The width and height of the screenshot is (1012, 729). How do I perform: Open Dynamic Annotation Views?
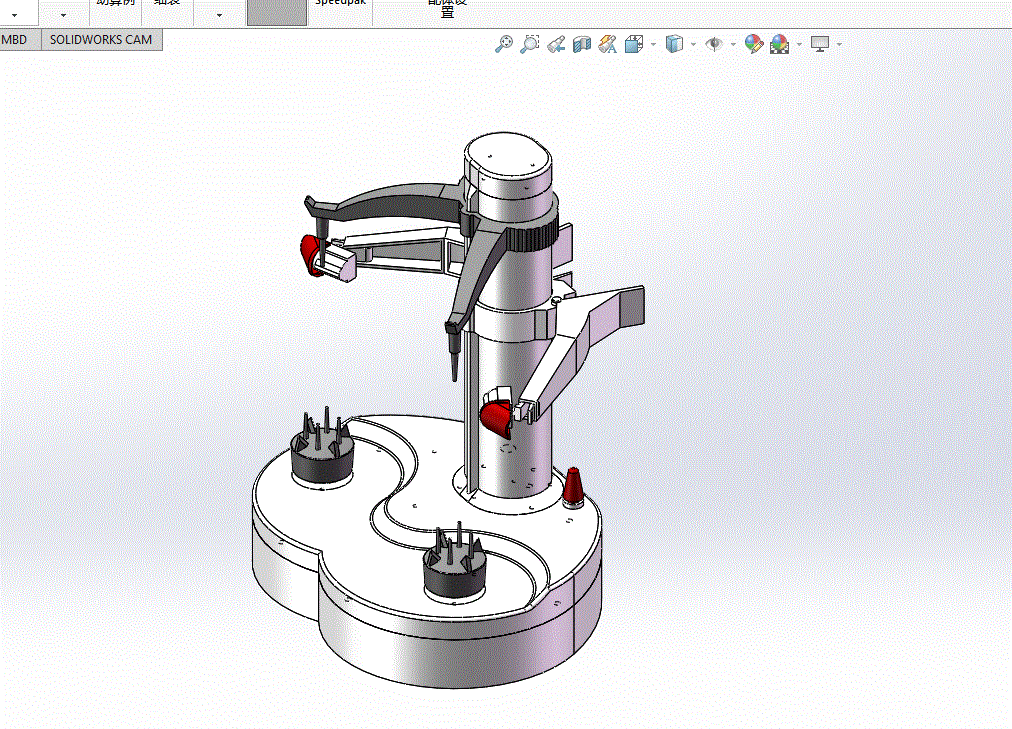coord(607,44)
